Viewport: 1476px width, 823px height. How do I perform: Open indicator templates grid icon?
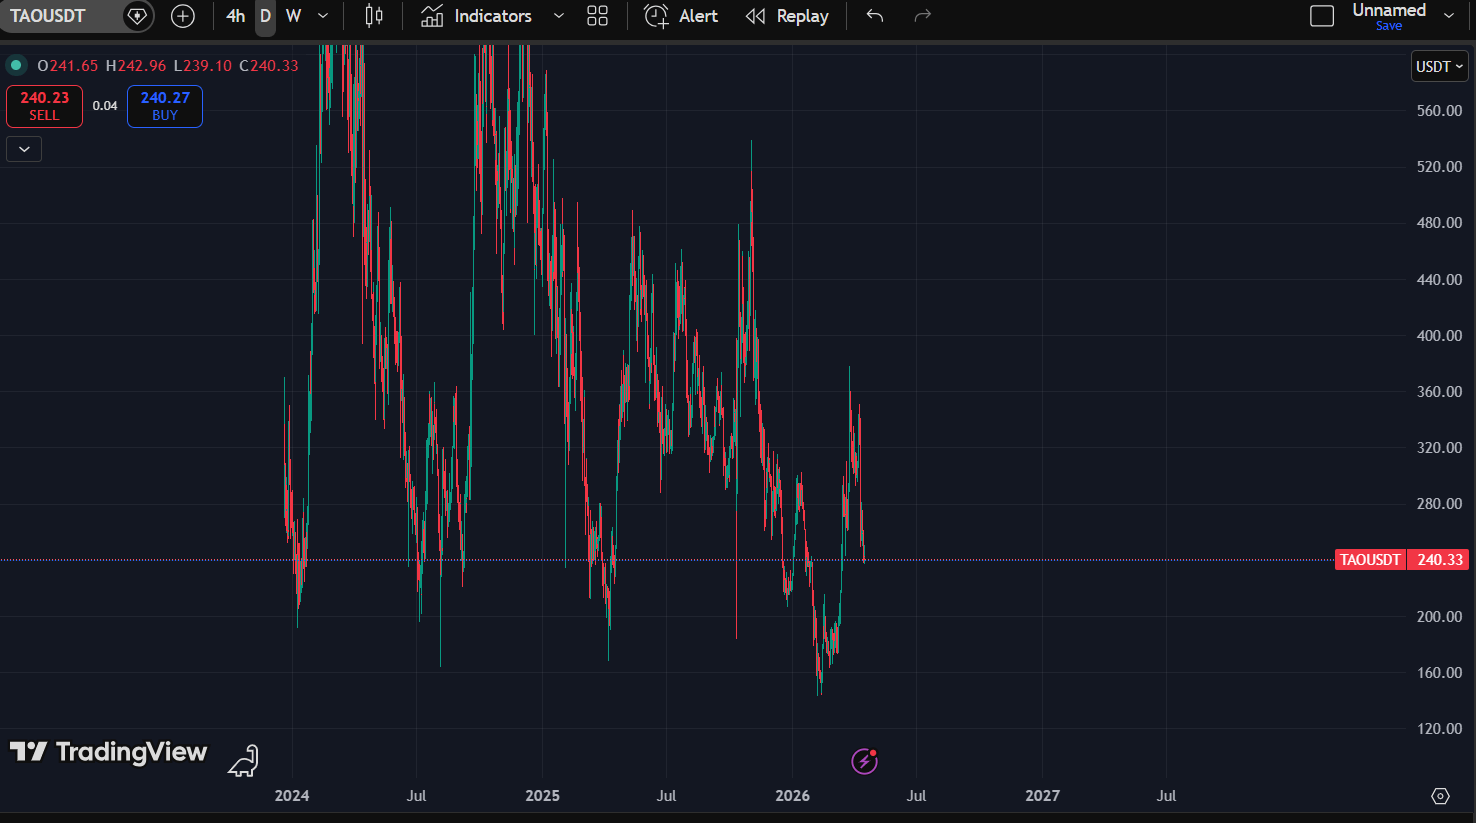click(597, 16)
